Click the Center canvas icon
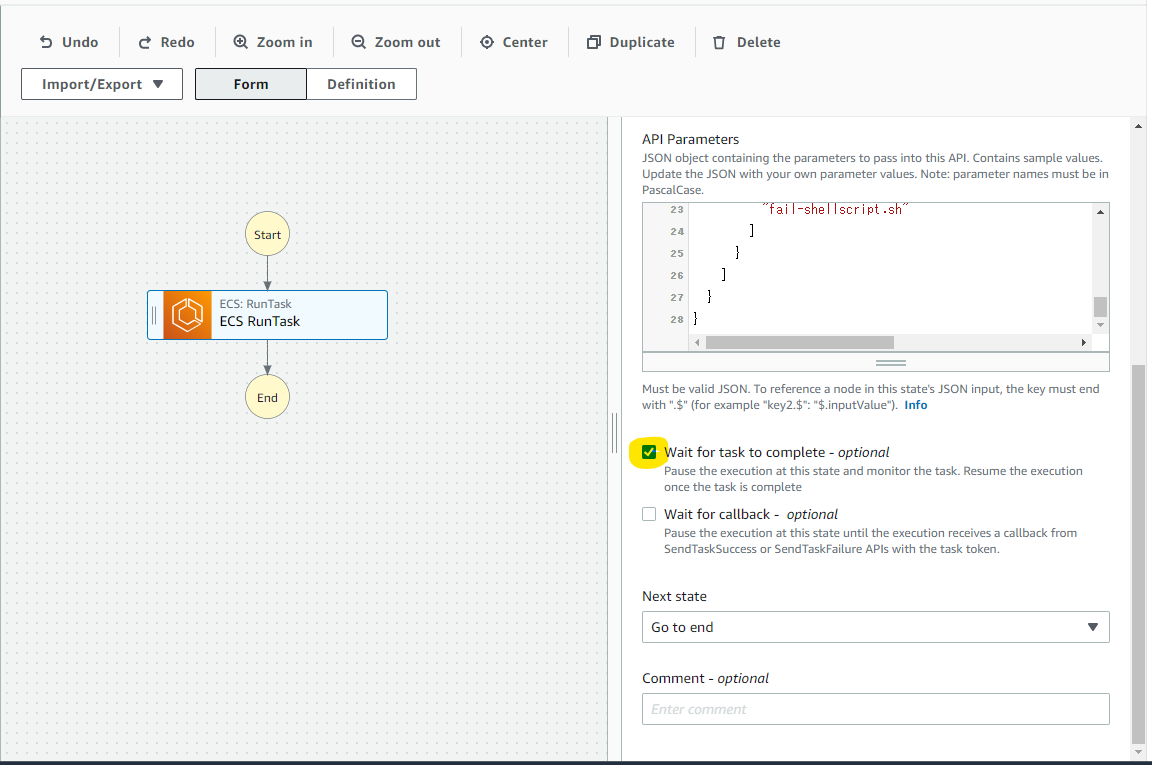Screen dimensions: 1152x765 [485, 42]
